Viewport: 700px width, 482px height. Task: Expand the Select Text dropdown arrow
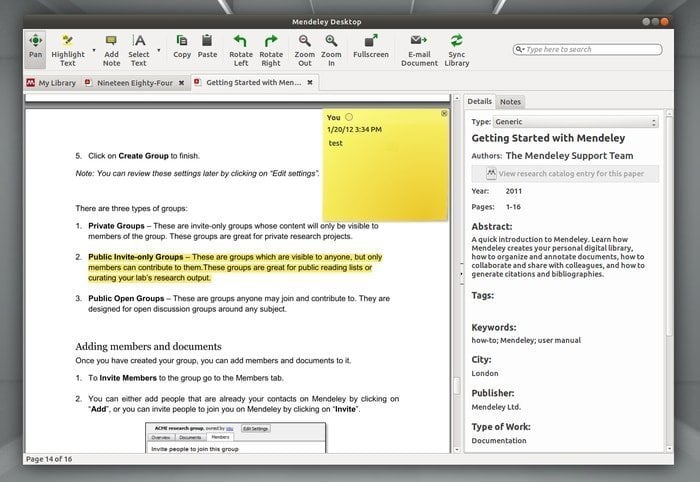[x=158, y=50]
